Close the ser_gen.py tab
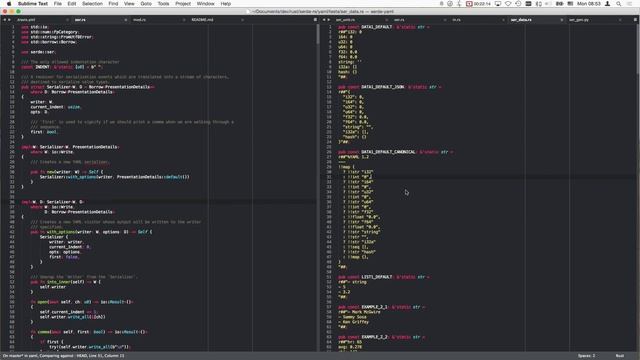This screenshot has width=640, height=360. [x=620, y=20]
